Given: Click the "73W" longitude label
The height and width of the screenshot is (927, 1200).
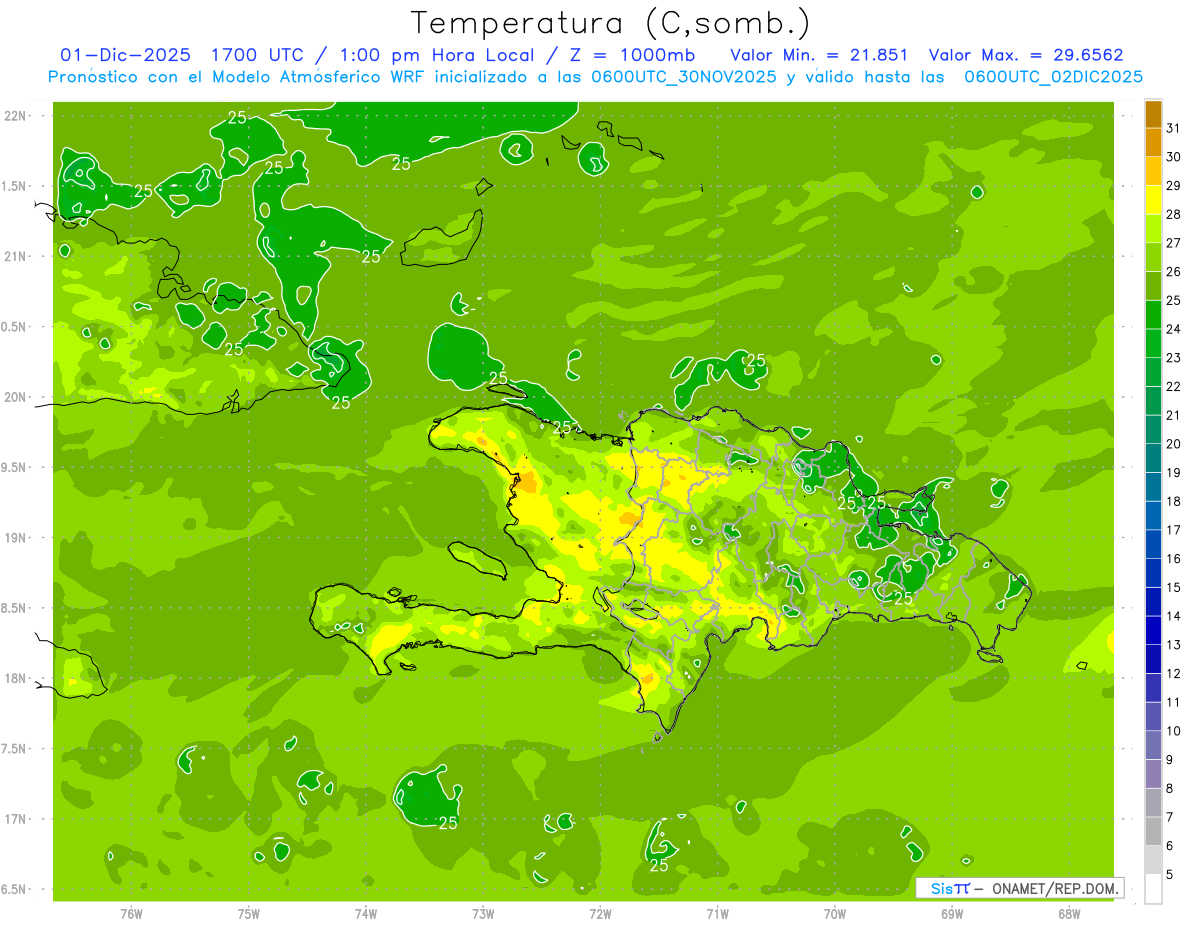Looking at the screenshot, I should (x=483, y=914).
